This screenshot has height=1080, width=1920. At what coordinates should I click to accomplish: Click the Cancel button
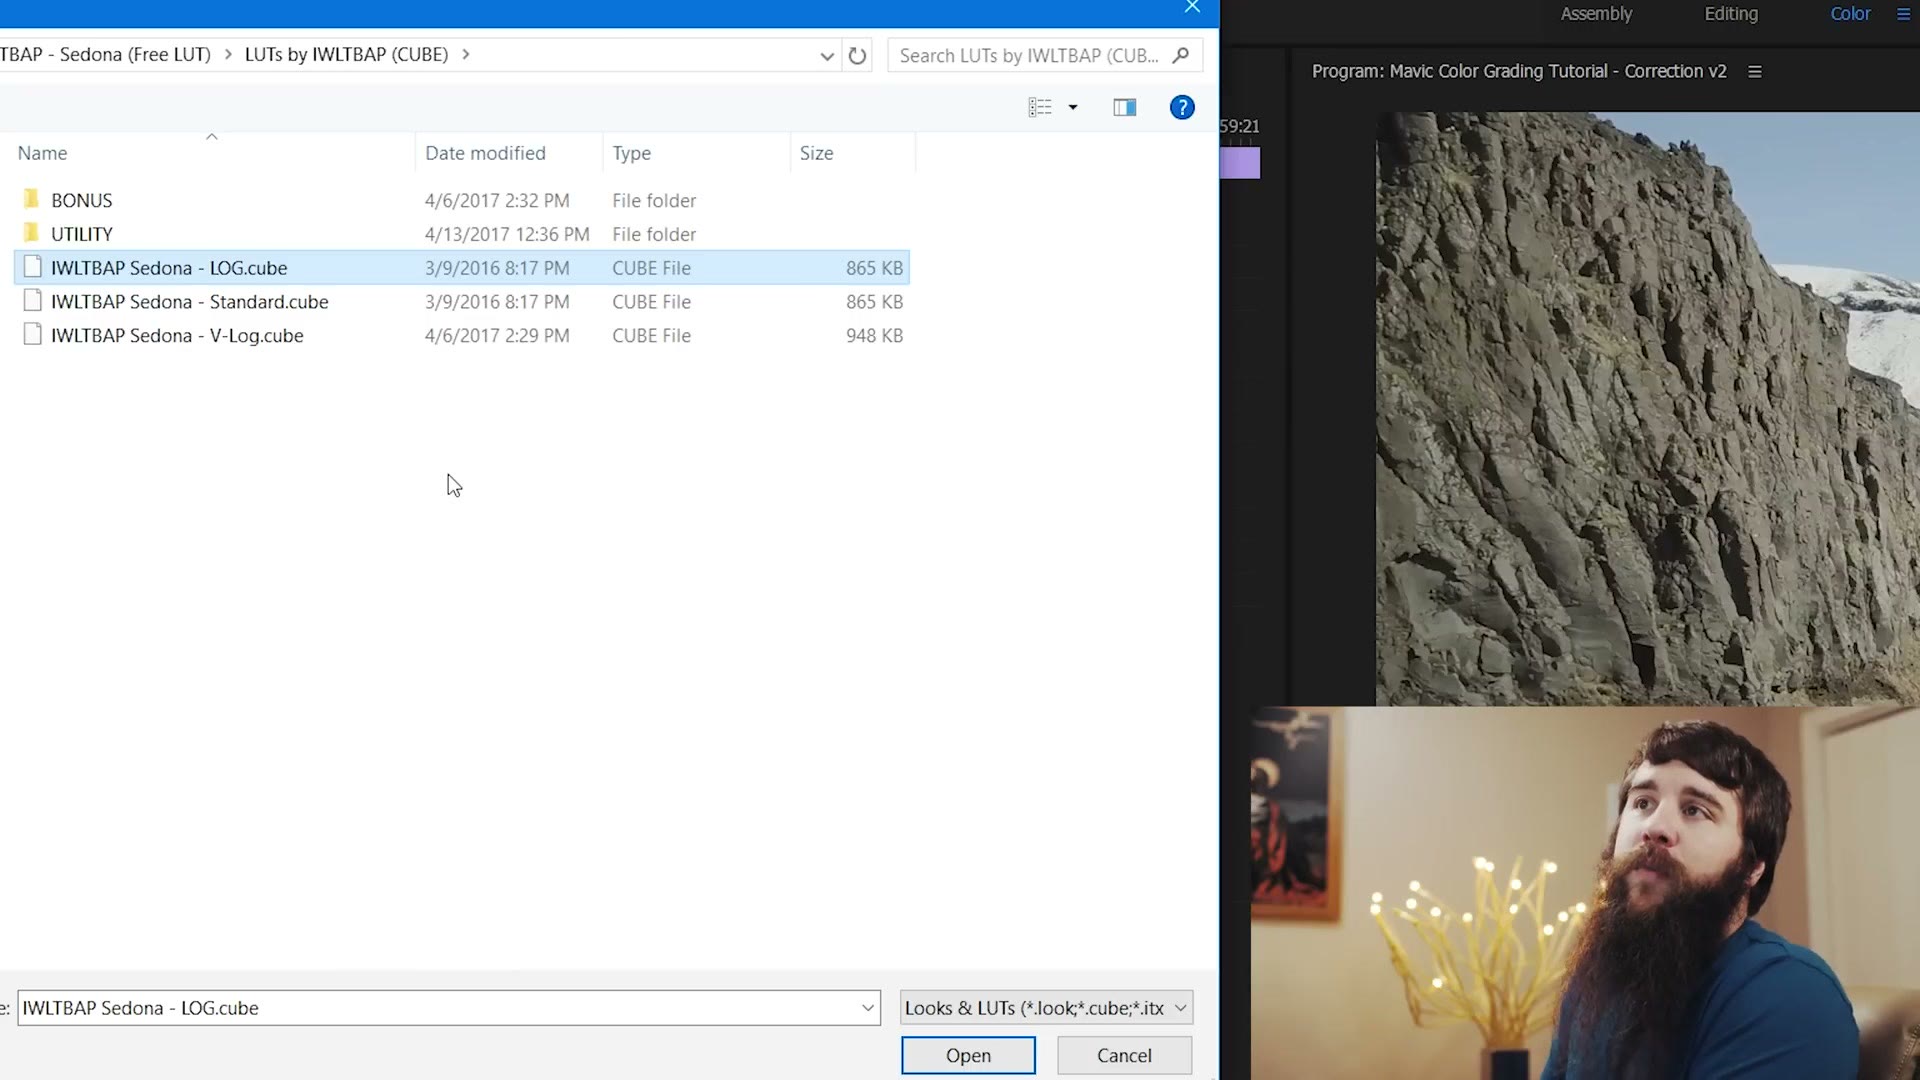(1124, 1055)
